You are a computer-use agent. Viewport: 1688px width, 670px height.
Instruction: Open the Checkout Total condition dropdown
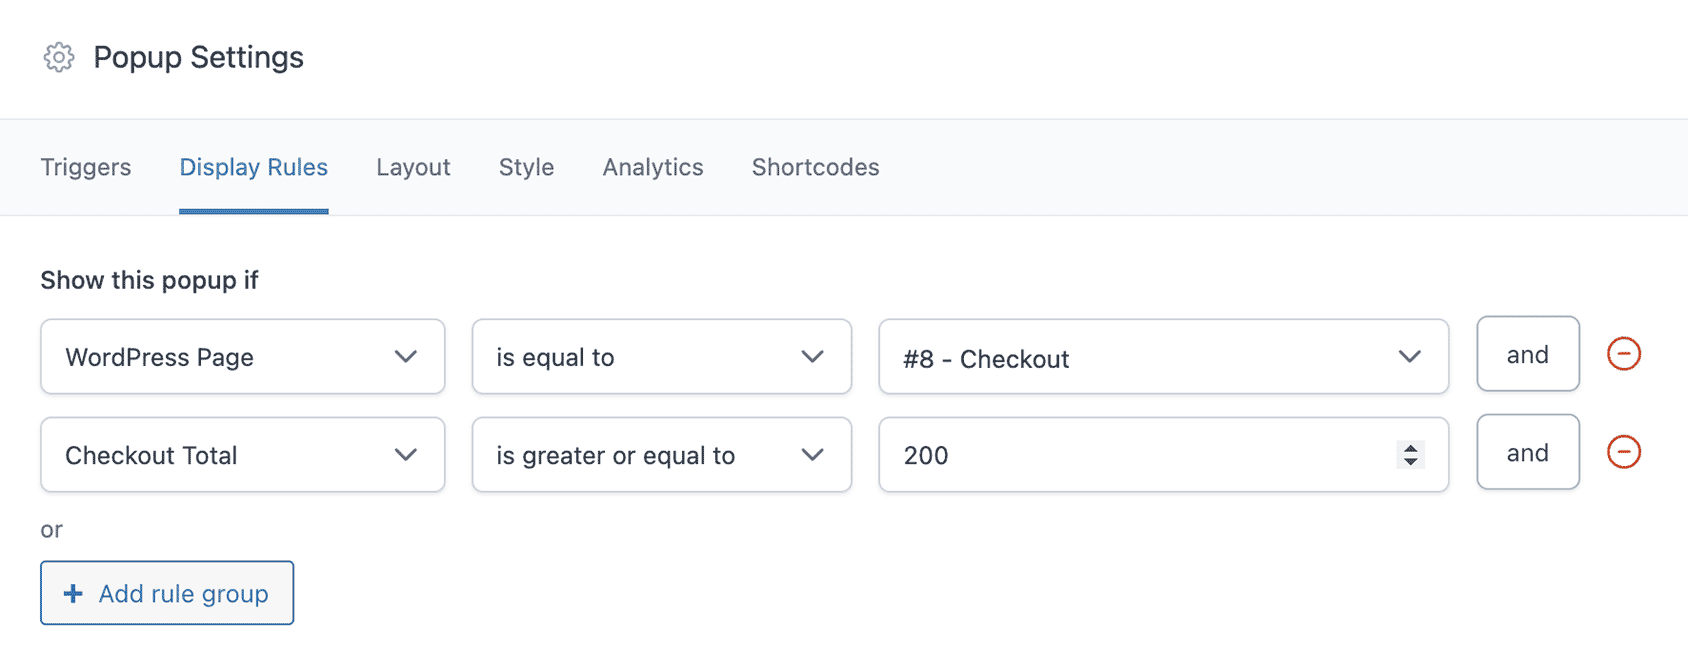pos(243,454)
